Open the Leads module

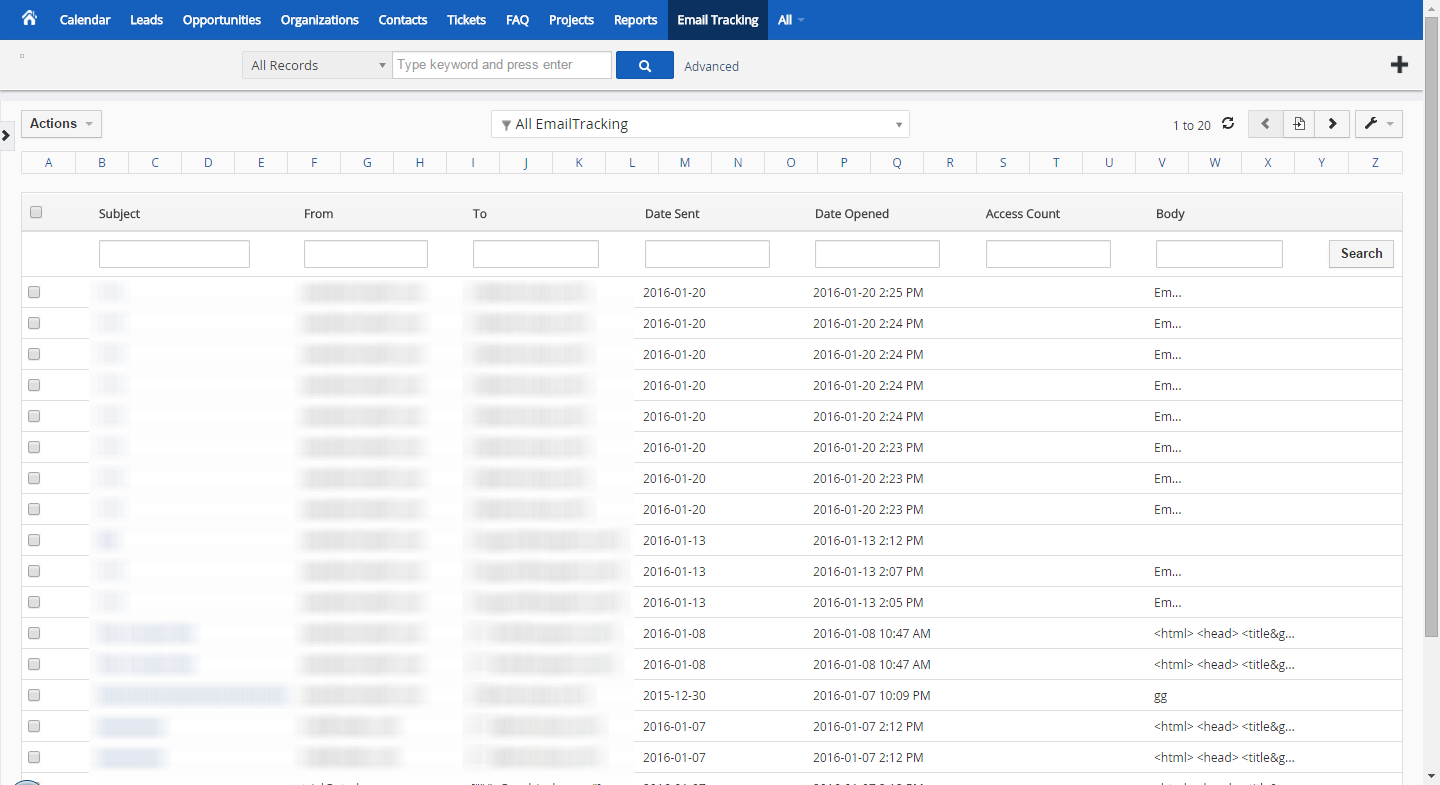[146, 20]
